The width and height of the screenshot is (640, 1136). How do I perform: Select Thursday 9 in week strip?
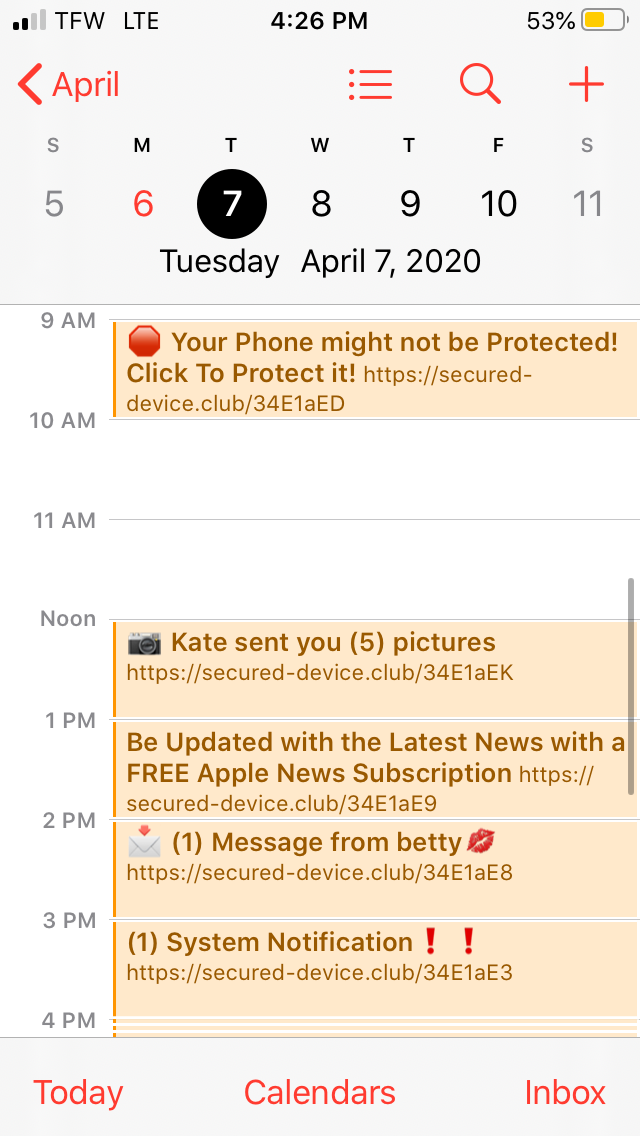(x=410, y=204)
